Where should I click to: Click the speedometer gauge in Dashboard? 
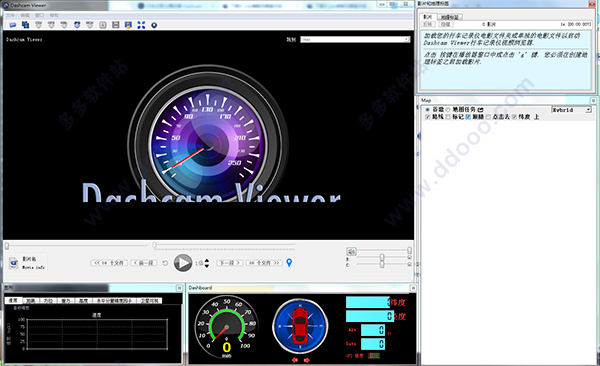tap(226, 327)
